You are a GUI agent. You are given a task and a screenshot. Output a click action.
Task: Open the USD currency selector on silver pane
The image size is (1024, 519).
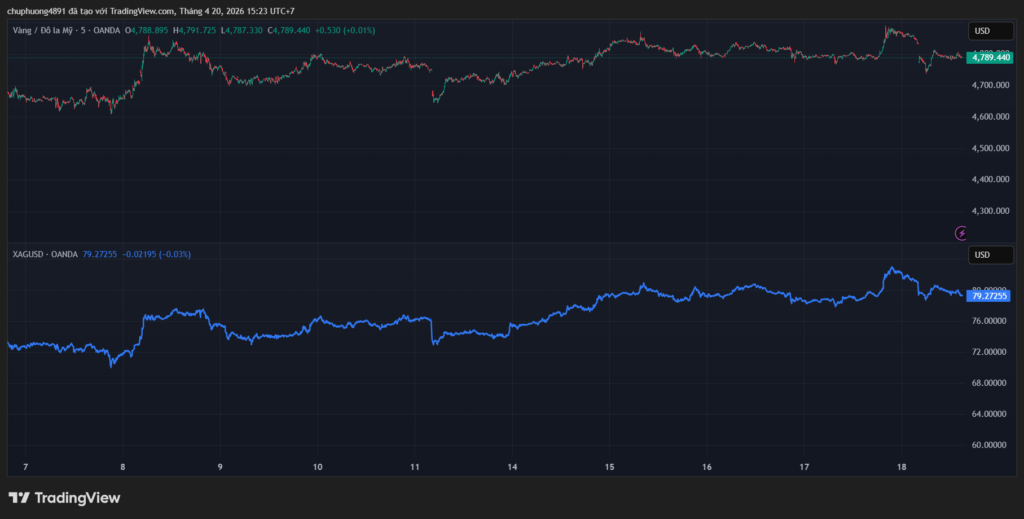tap(982, 255)
